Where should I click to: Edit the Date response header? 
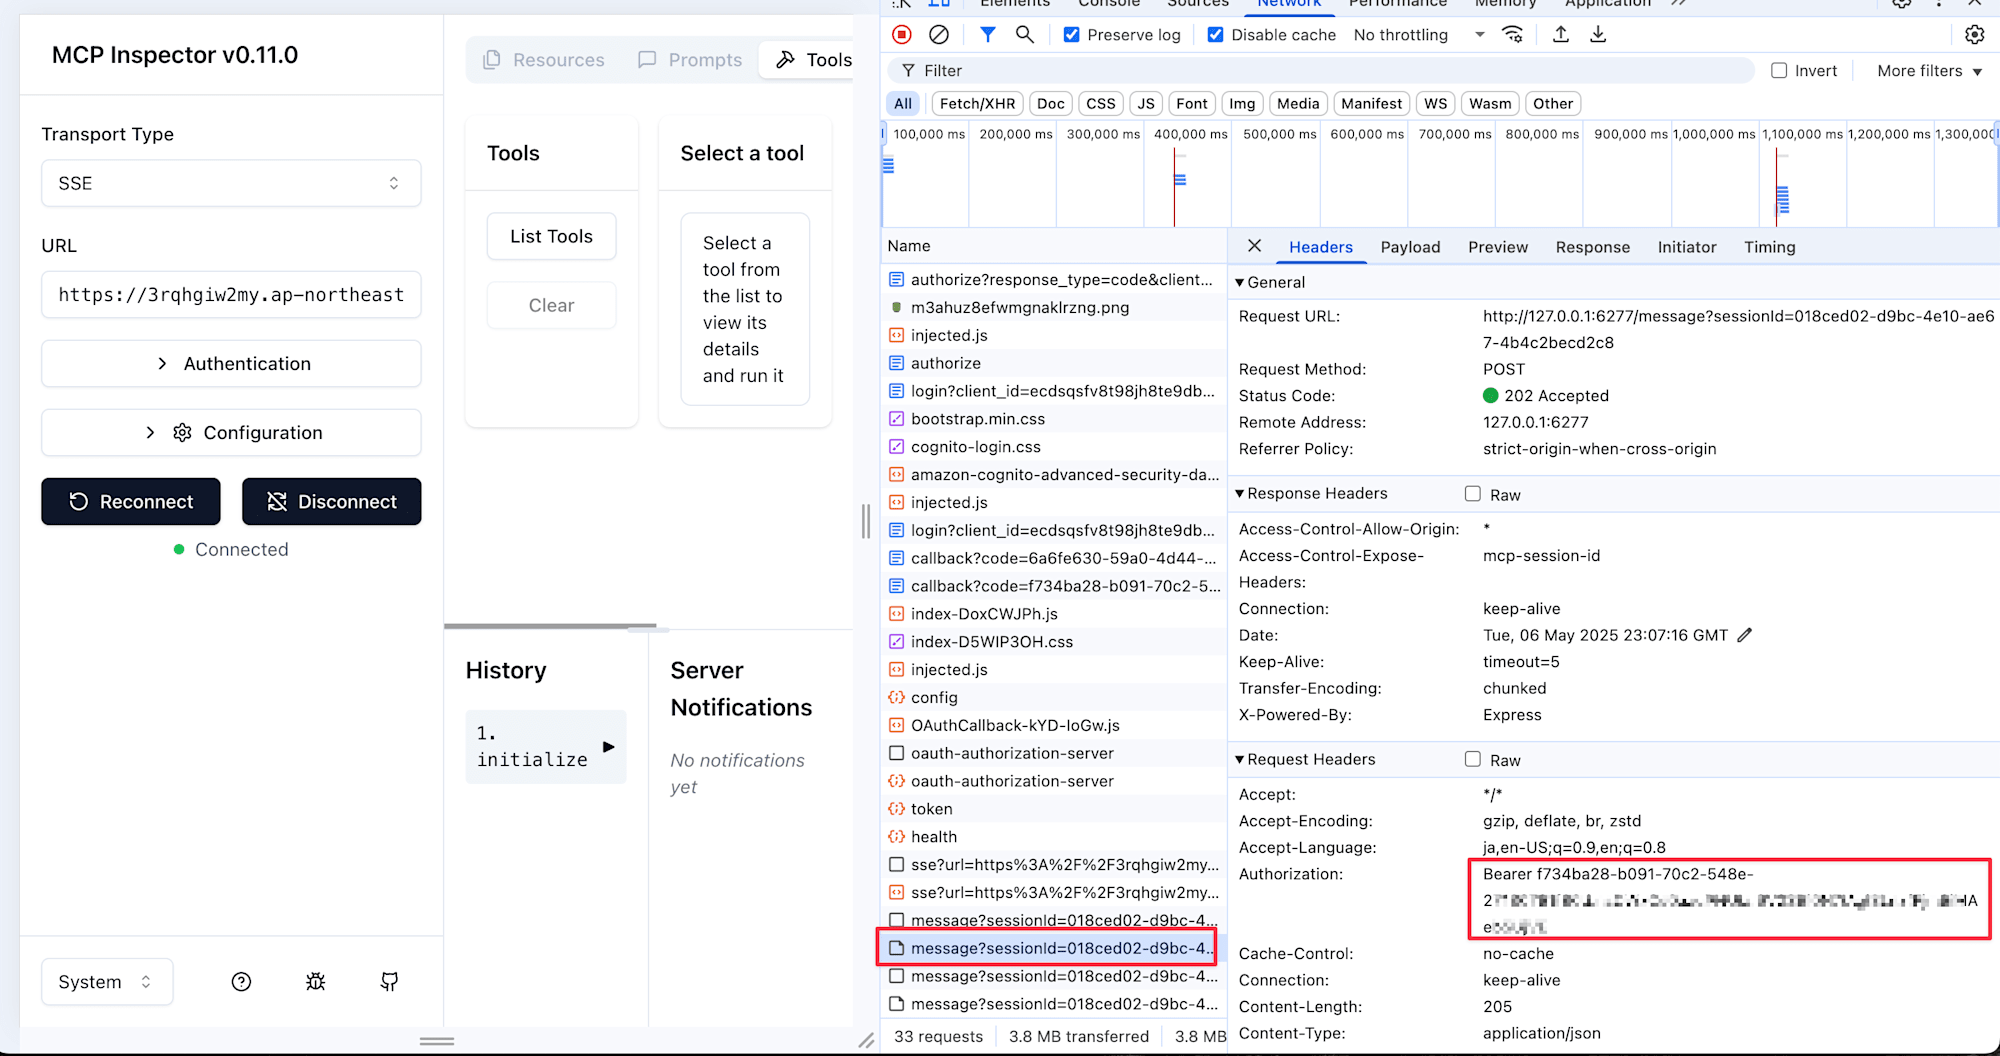(x=1745, y=635)
